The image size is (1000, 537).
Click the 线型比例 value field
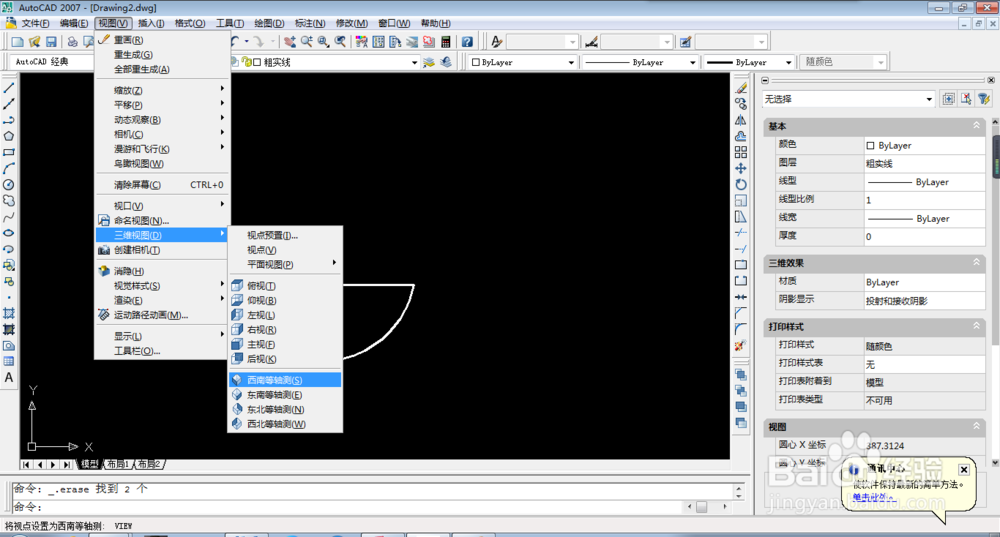tap(924, 200)
